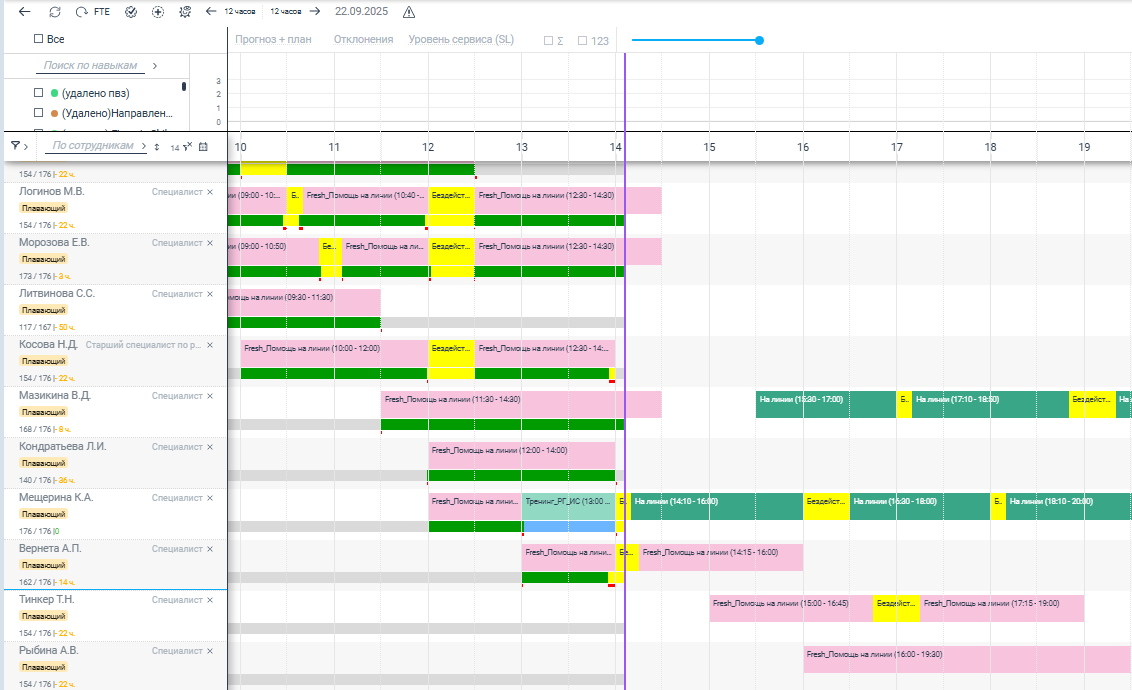Remove Тинкер Т.Н. with the x icon
Image resolution: width=1132 pixels, height=690 pixels.
pyautogui.click(x=210, y=600)
